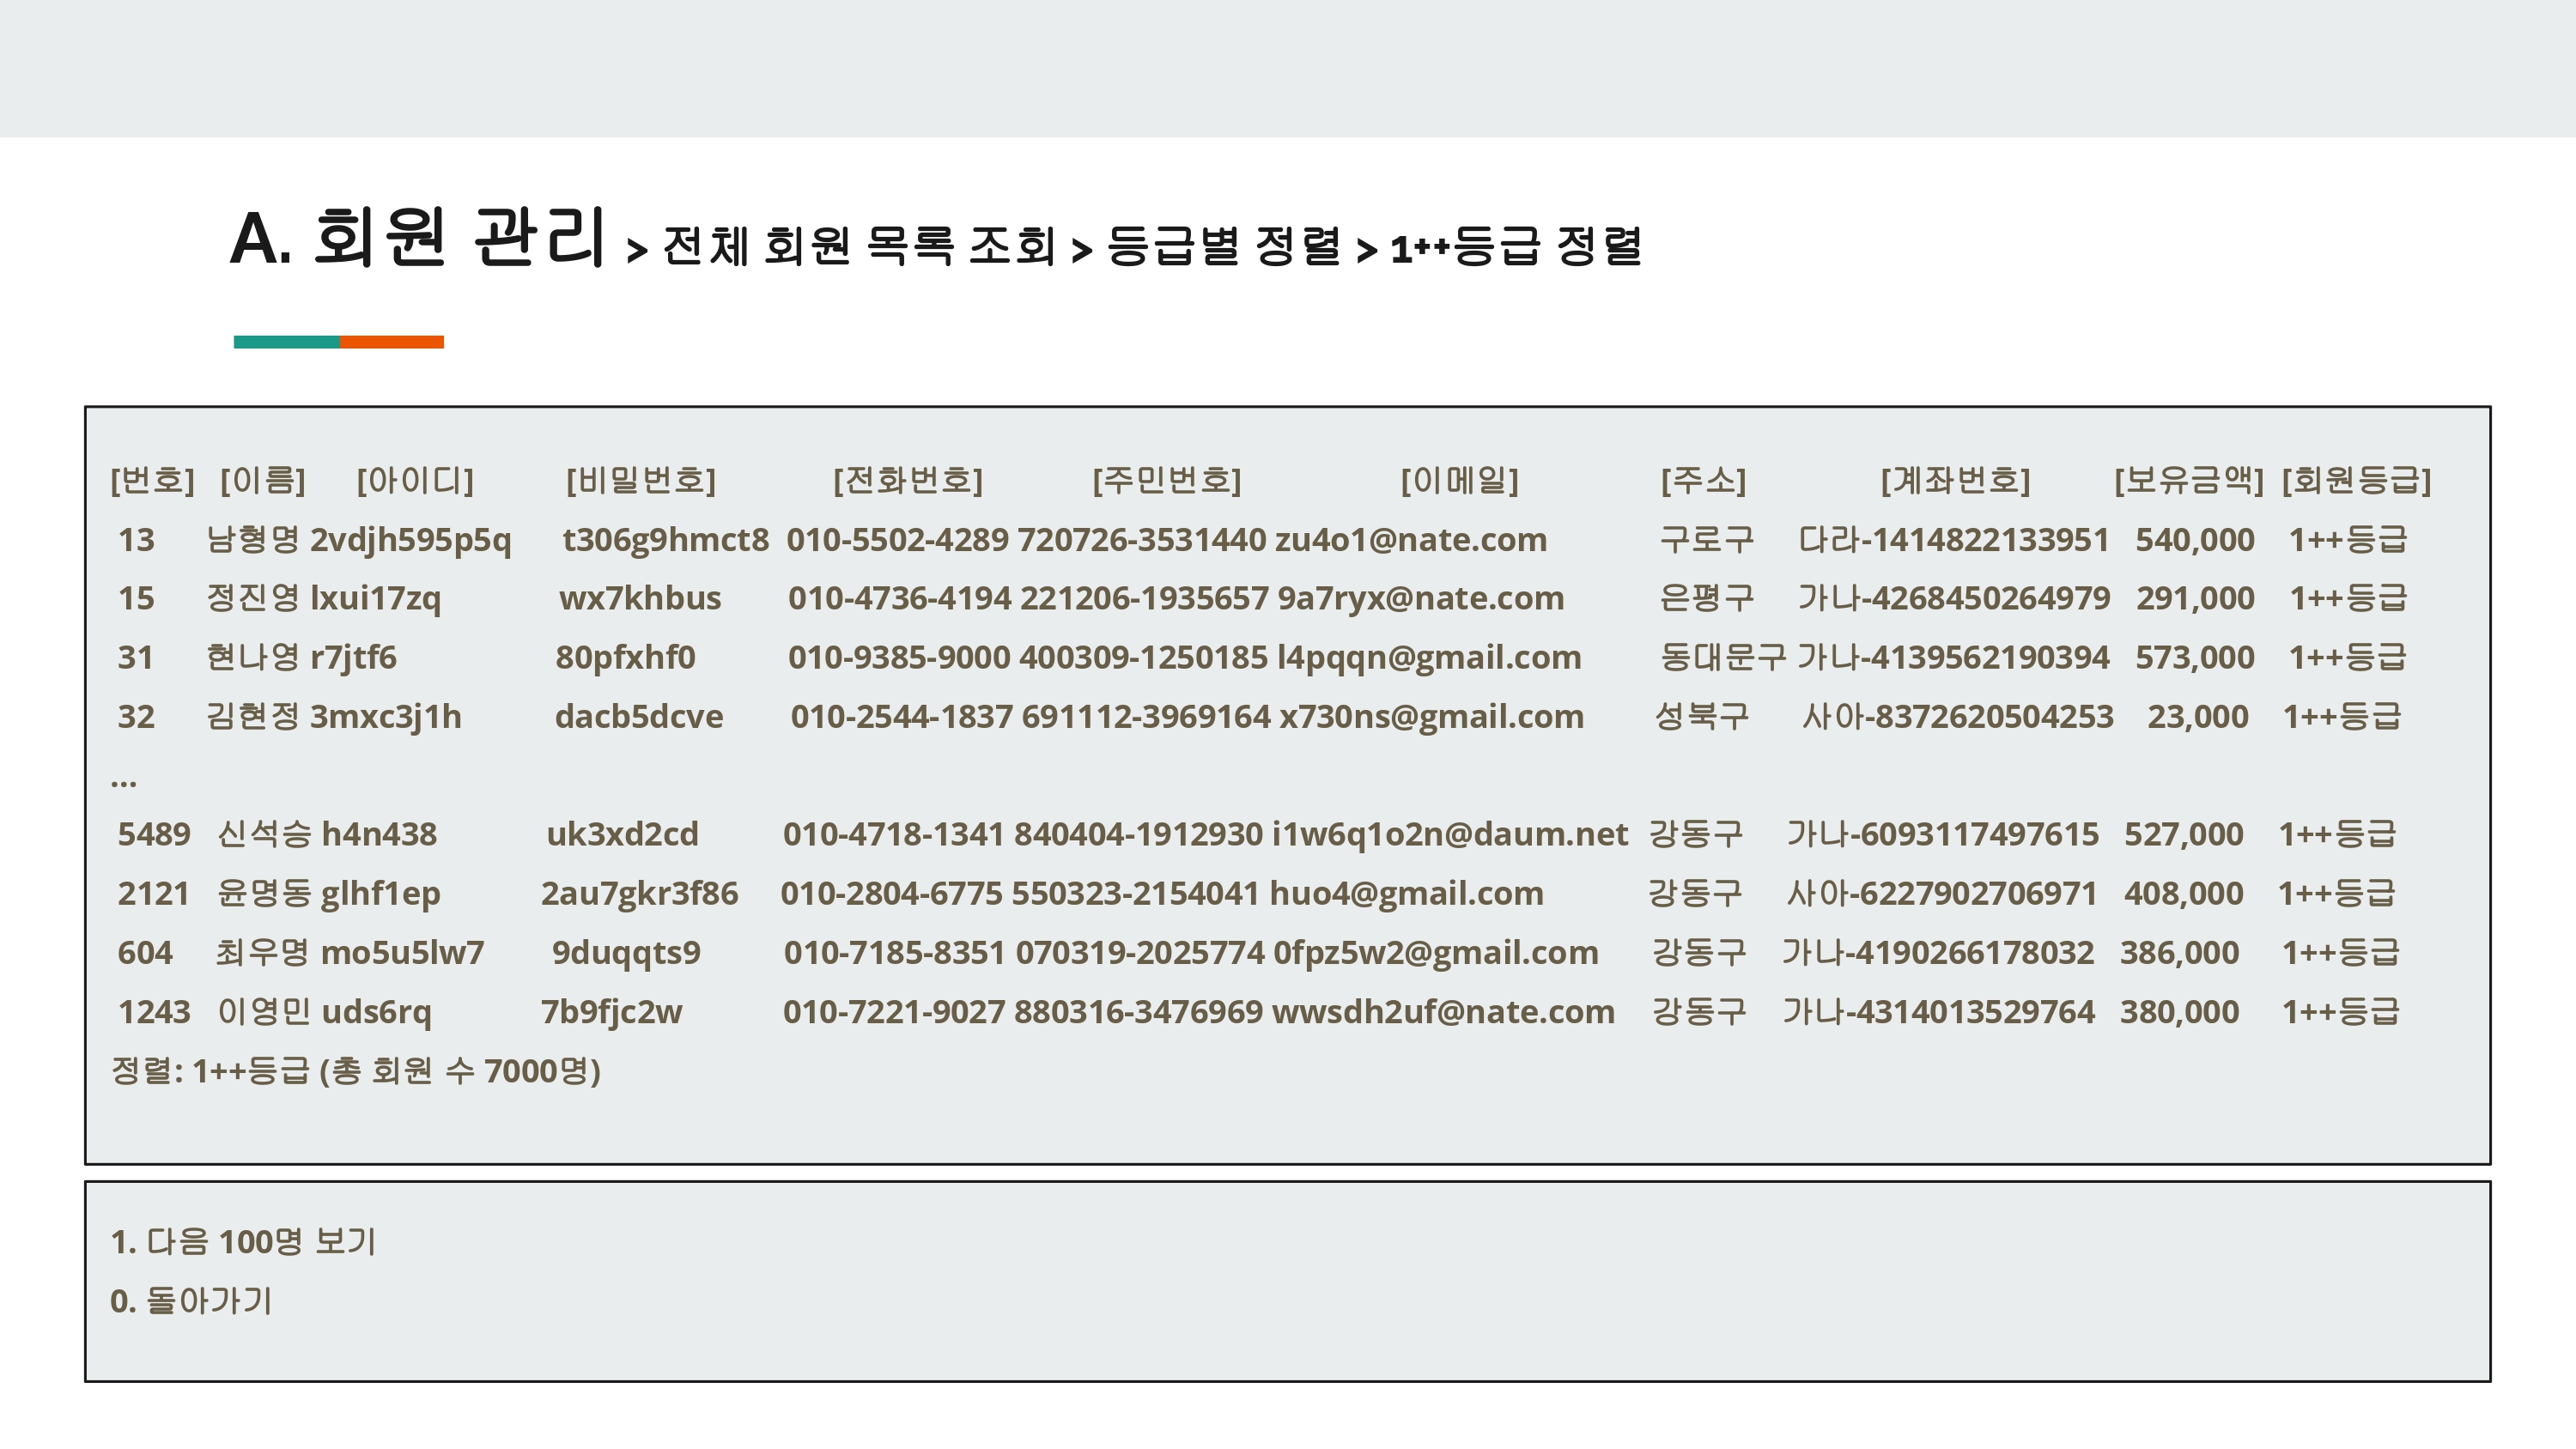Click member number 604

tap(145, 952)
